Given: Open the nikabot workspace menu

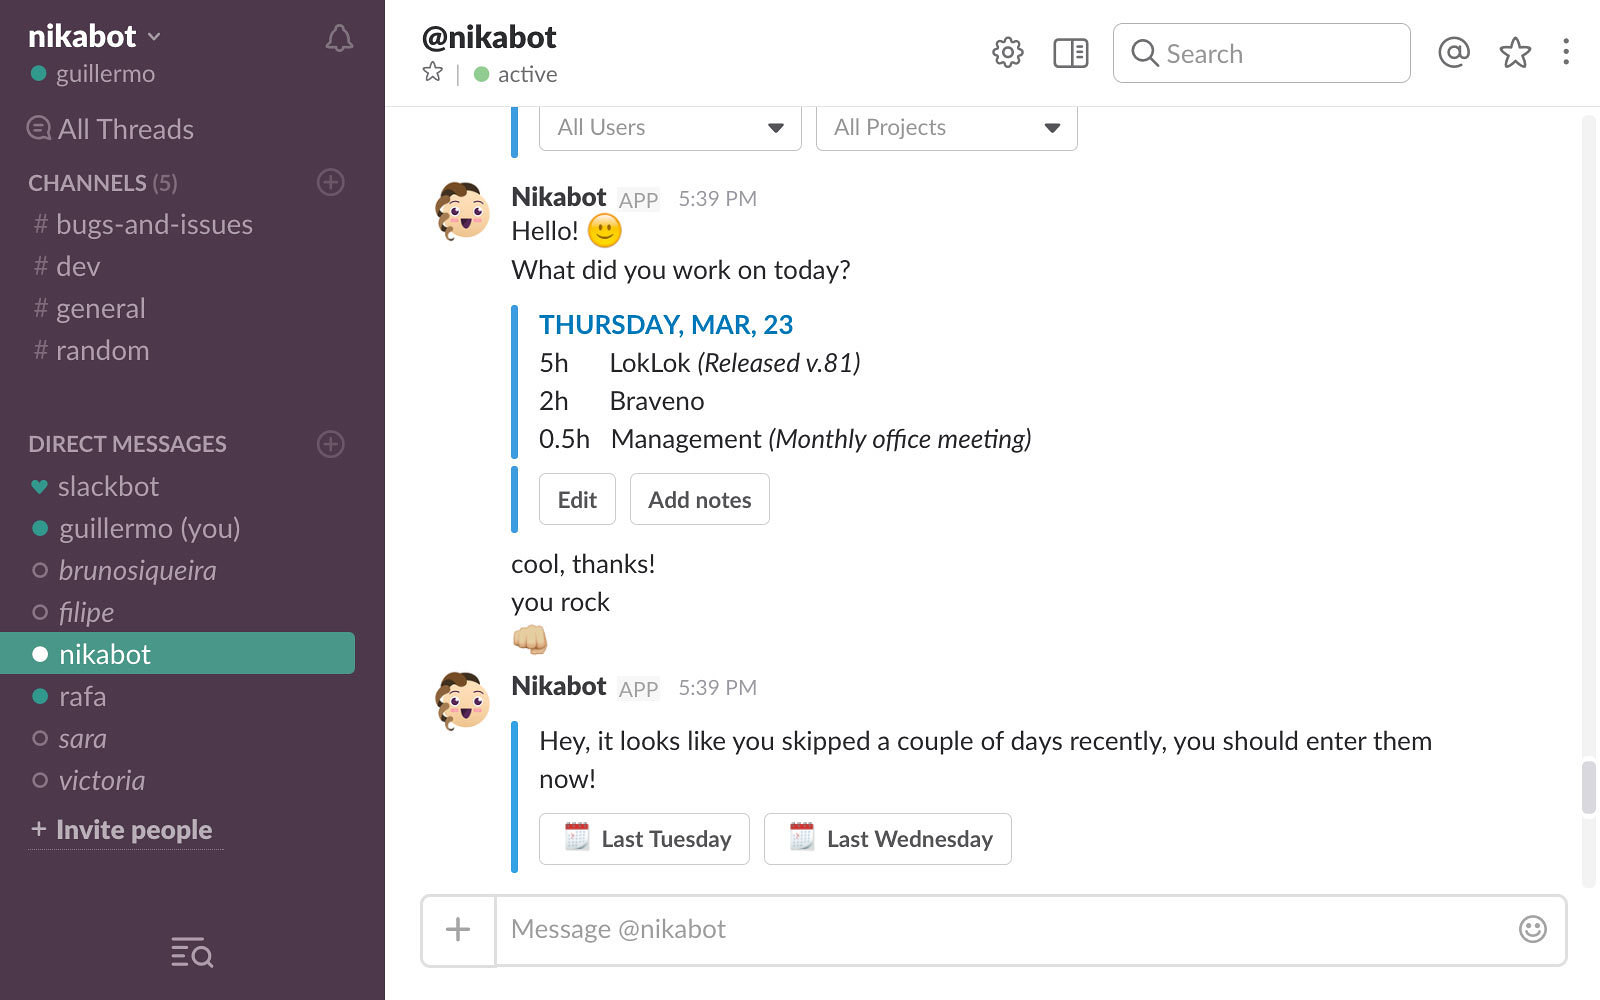Looking at the screenshot, I should (95, 37).
